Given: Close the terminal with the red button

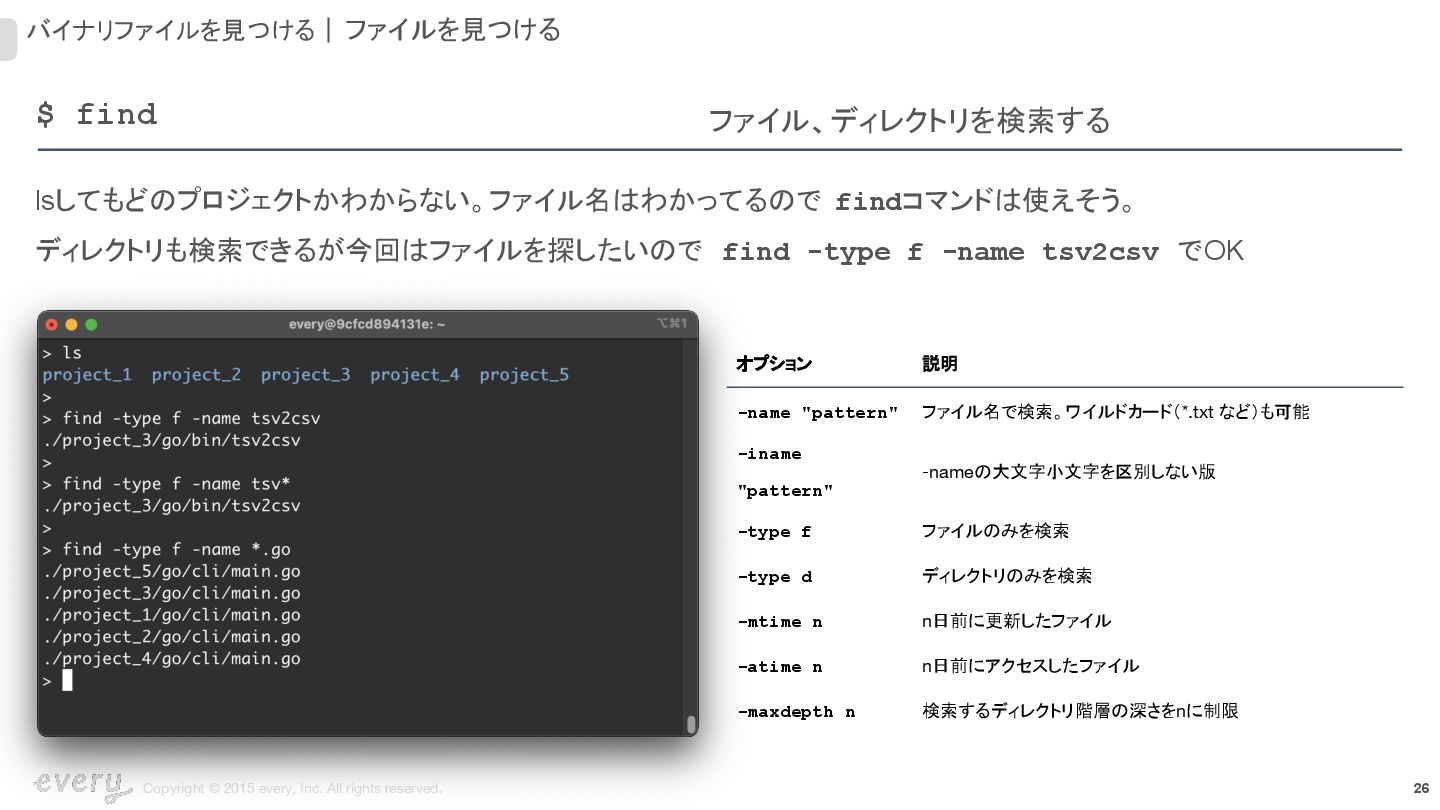Looking at the screenshot, I should (52, 324).
